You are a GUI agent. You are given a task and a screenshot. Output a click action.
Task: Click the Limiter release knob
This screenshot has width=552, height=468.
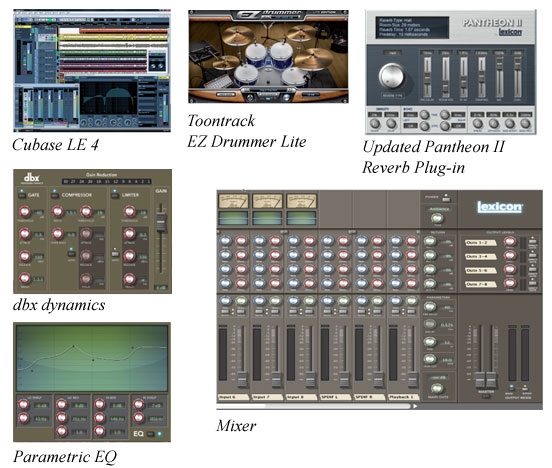[129, 256]
